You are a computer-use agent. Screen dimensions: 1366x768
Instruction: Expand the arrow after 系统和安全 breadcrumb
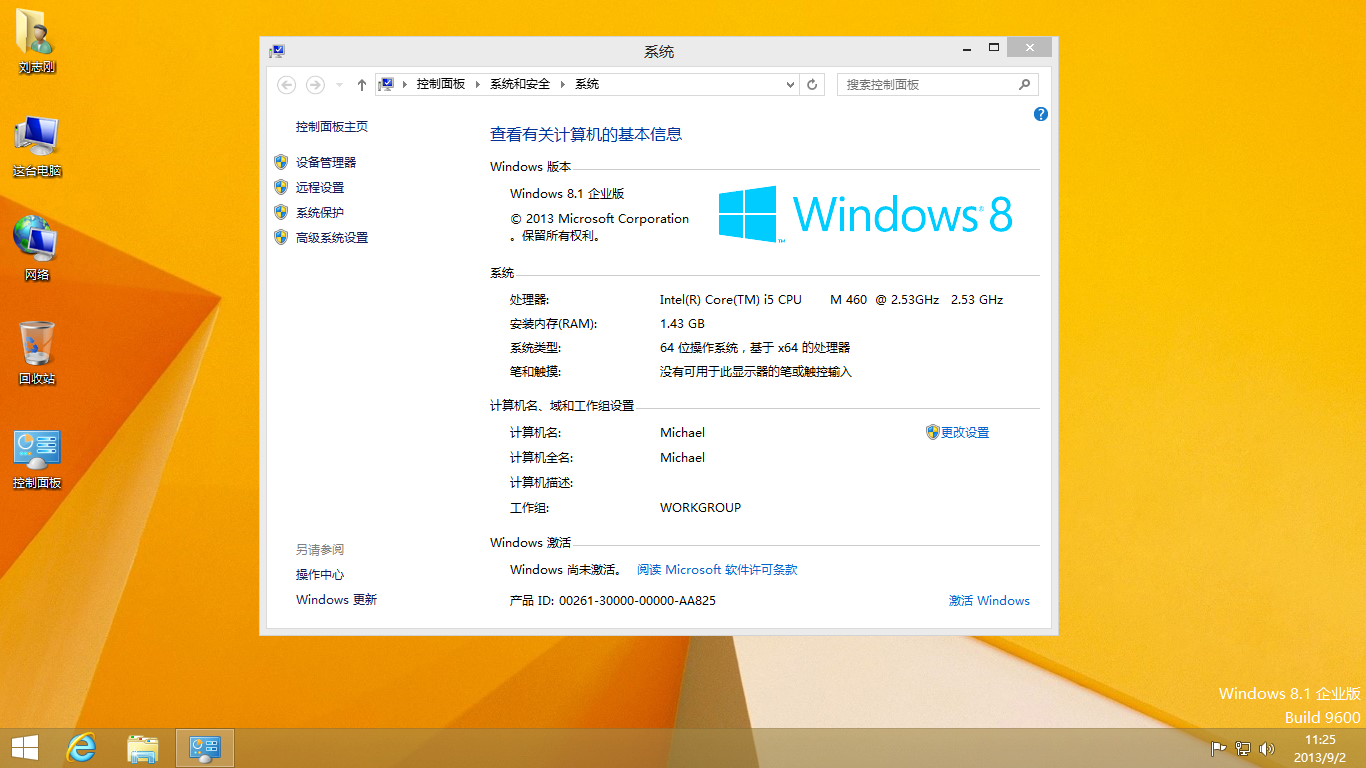point(563,85)
